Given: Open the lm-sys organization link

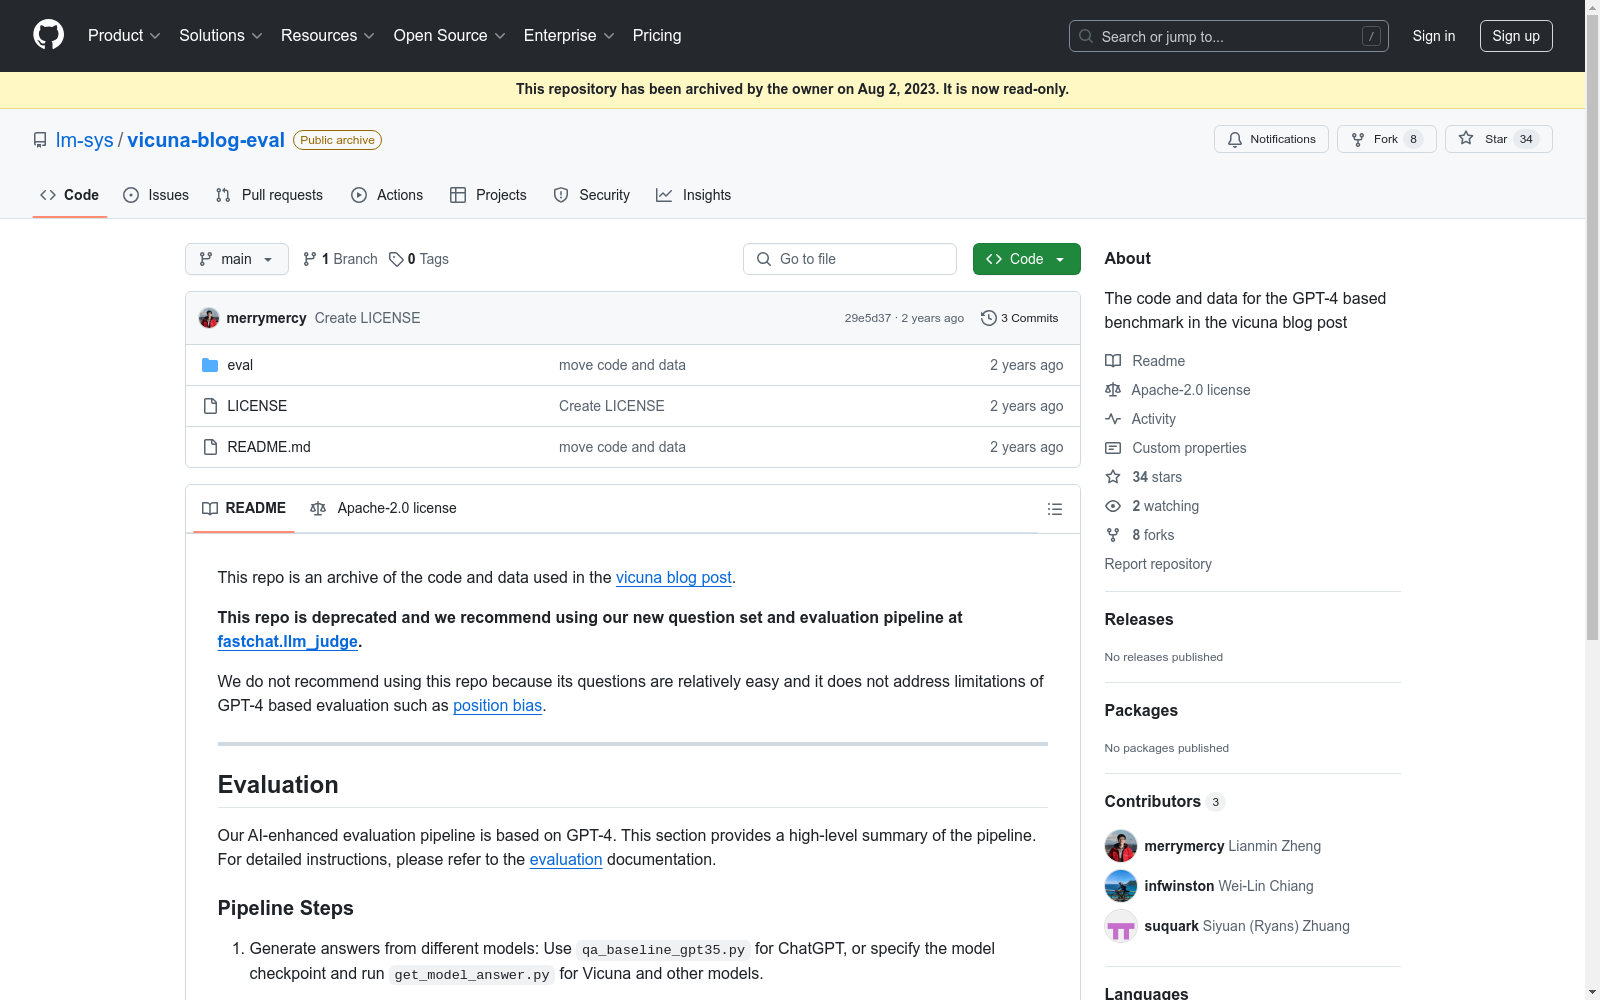Looking at the screenshot, I should click(85, 140).
